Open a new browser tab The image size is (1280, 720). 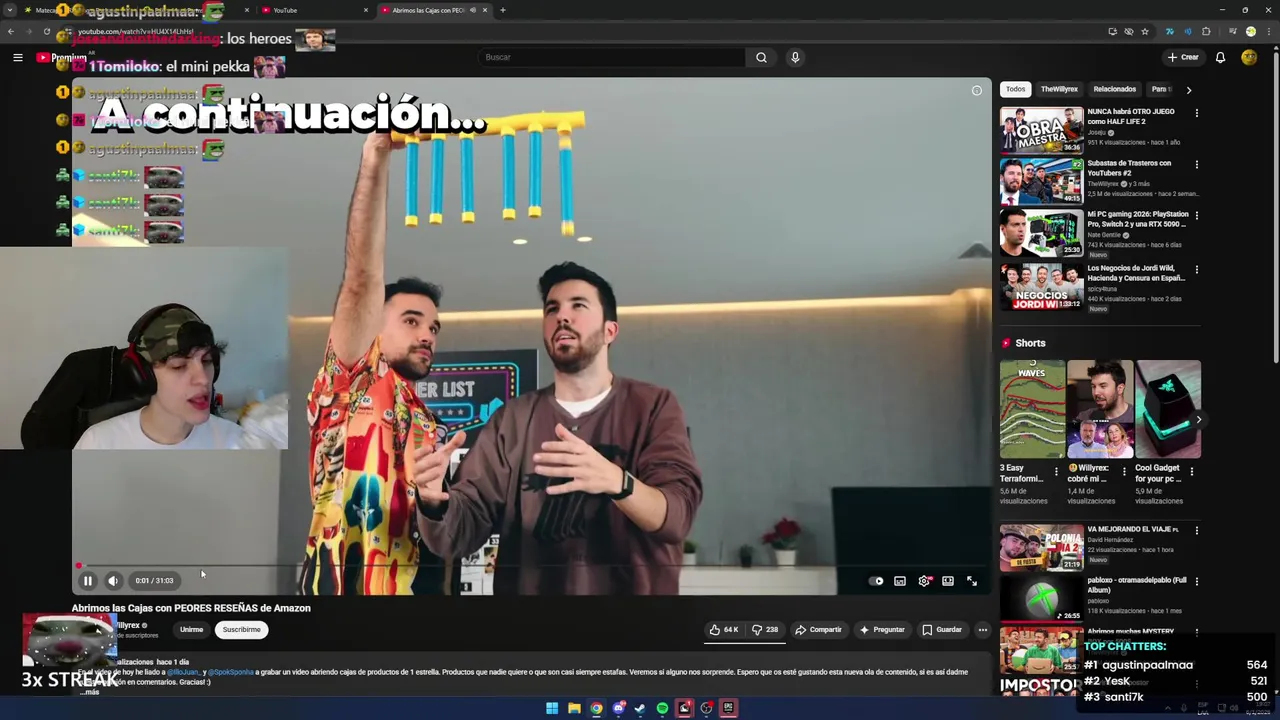502,10
